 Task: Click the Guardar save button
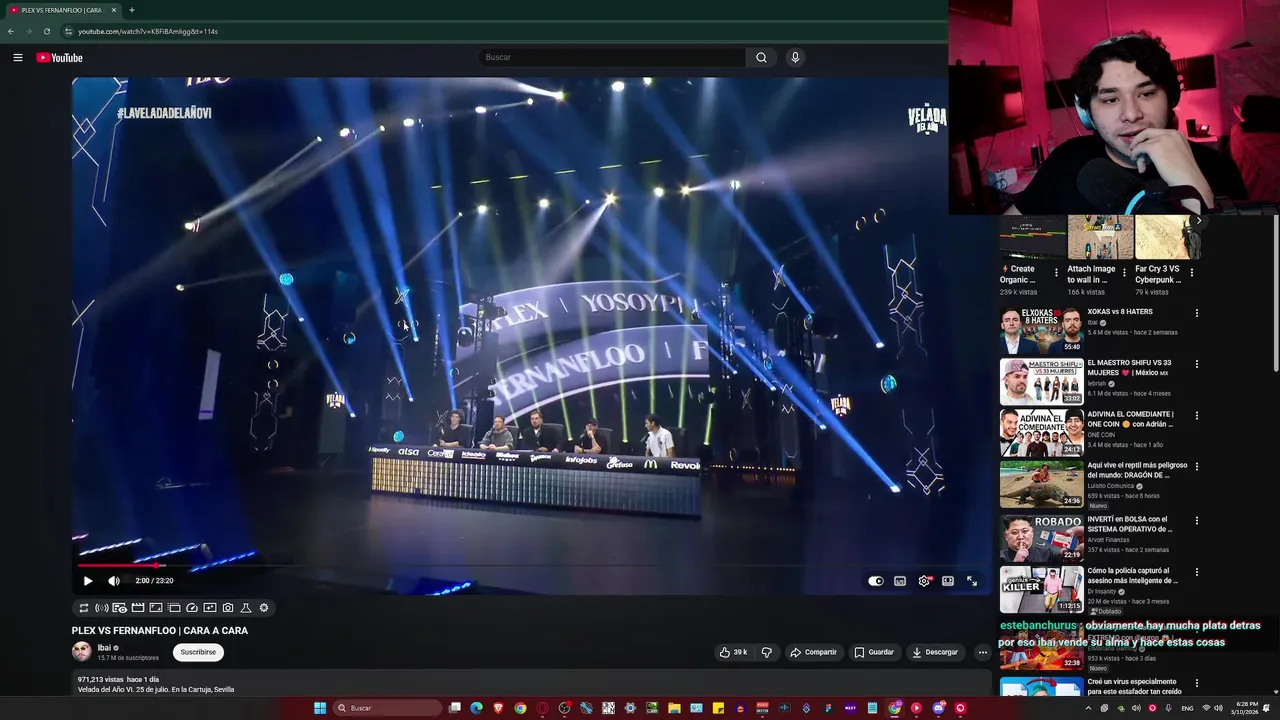click(x=874, y=652)
